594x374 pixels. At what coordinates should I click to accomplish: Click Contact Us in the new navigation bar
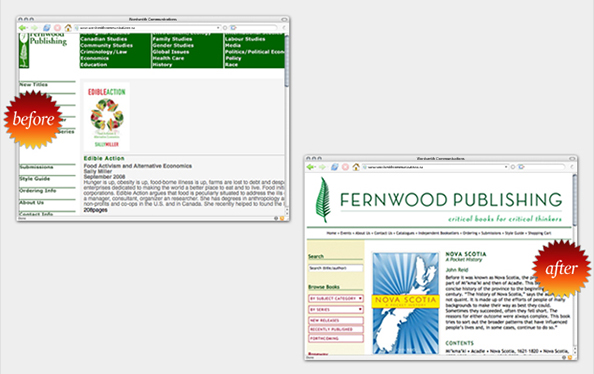coord(383,233)
